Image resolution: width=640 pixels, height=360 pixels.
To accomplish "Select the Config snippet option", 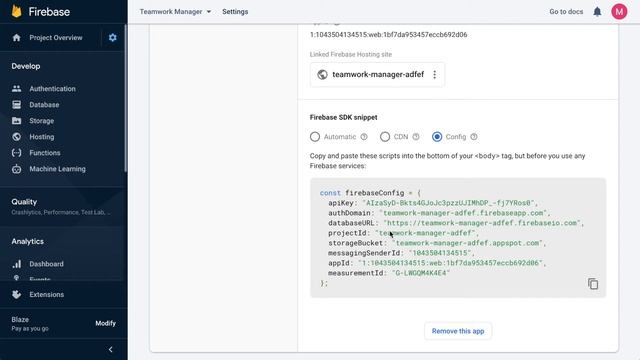I will click(x=437, y=137).
